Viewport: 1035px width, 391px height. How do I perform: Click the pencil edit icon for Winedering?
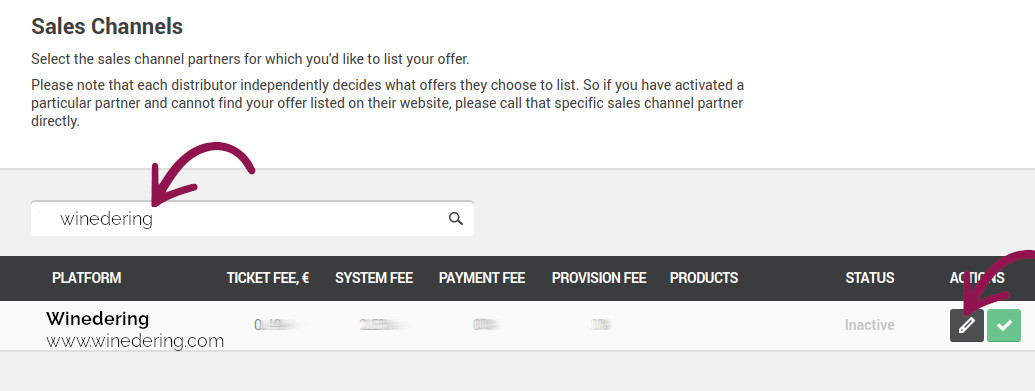967,325
